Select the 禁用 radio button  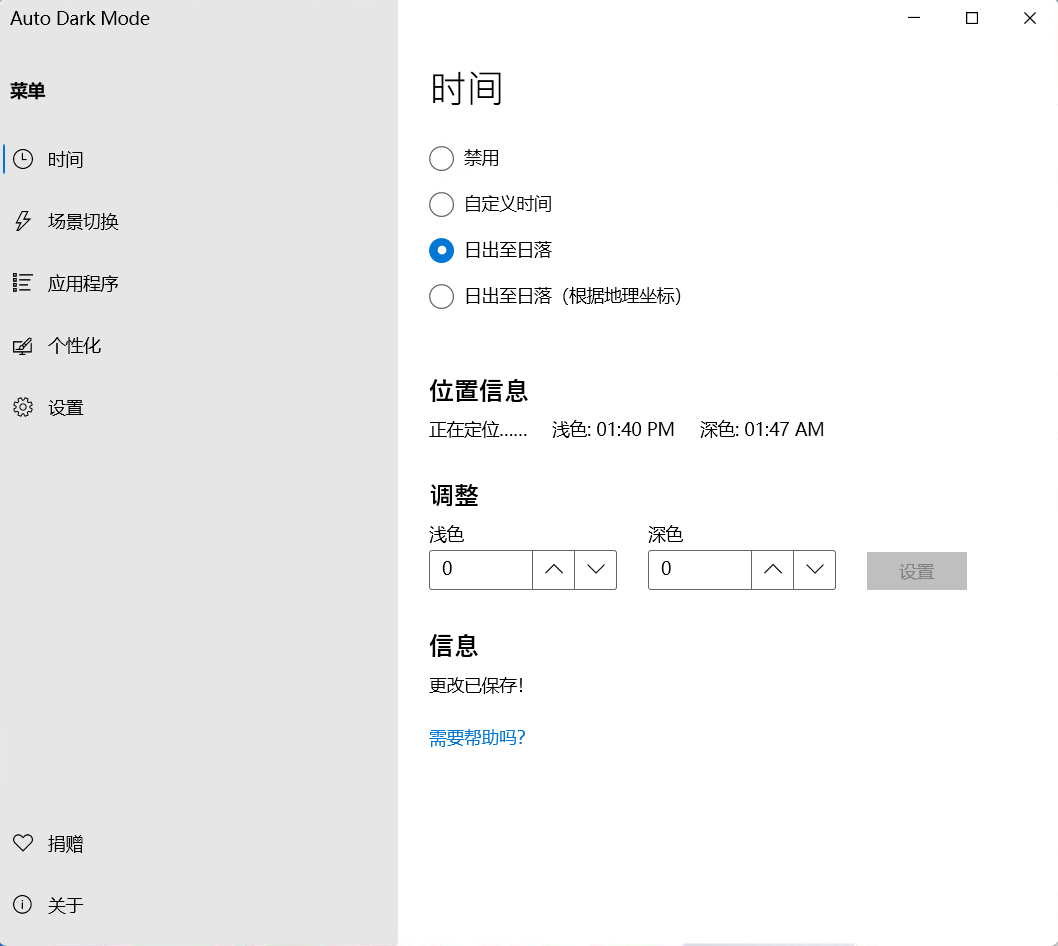click(441, 158)
